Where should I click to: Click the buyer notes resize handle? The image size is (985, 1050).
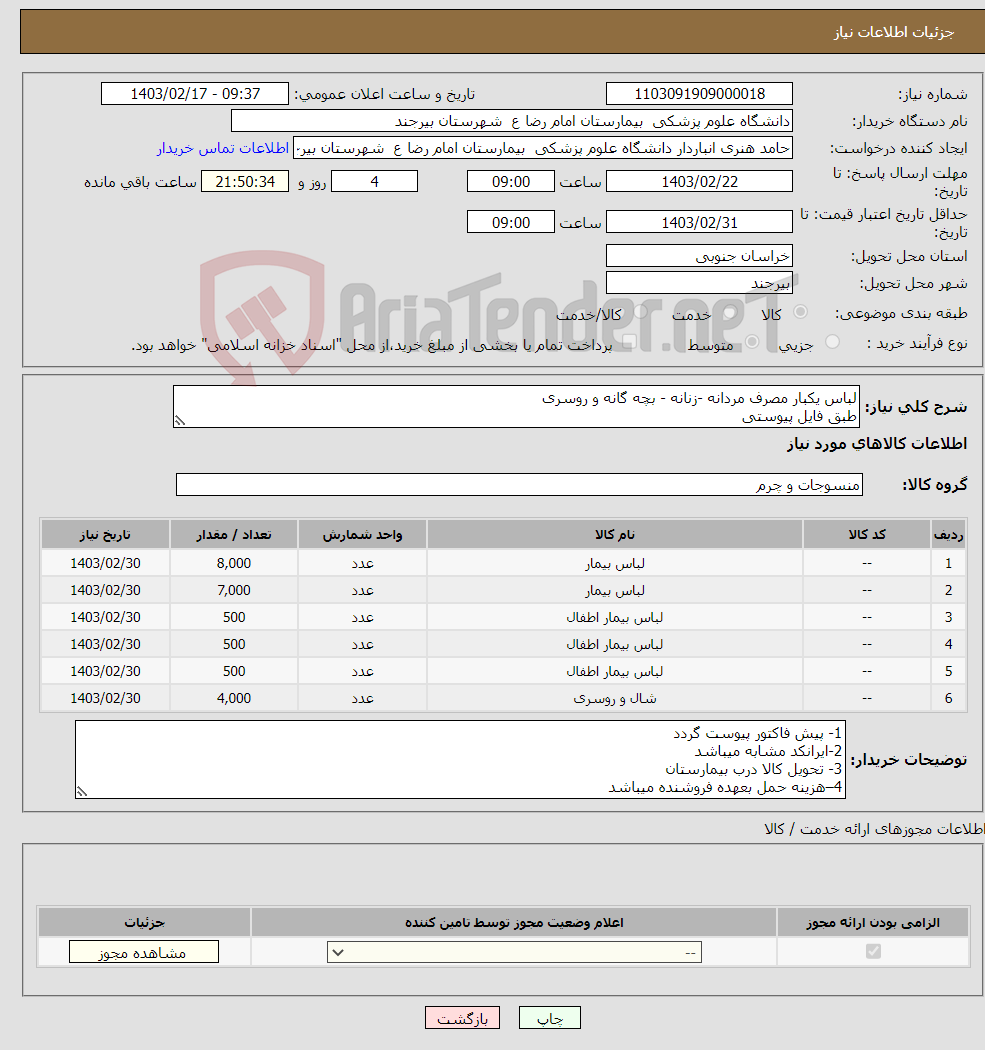click(x=82, y=792)
